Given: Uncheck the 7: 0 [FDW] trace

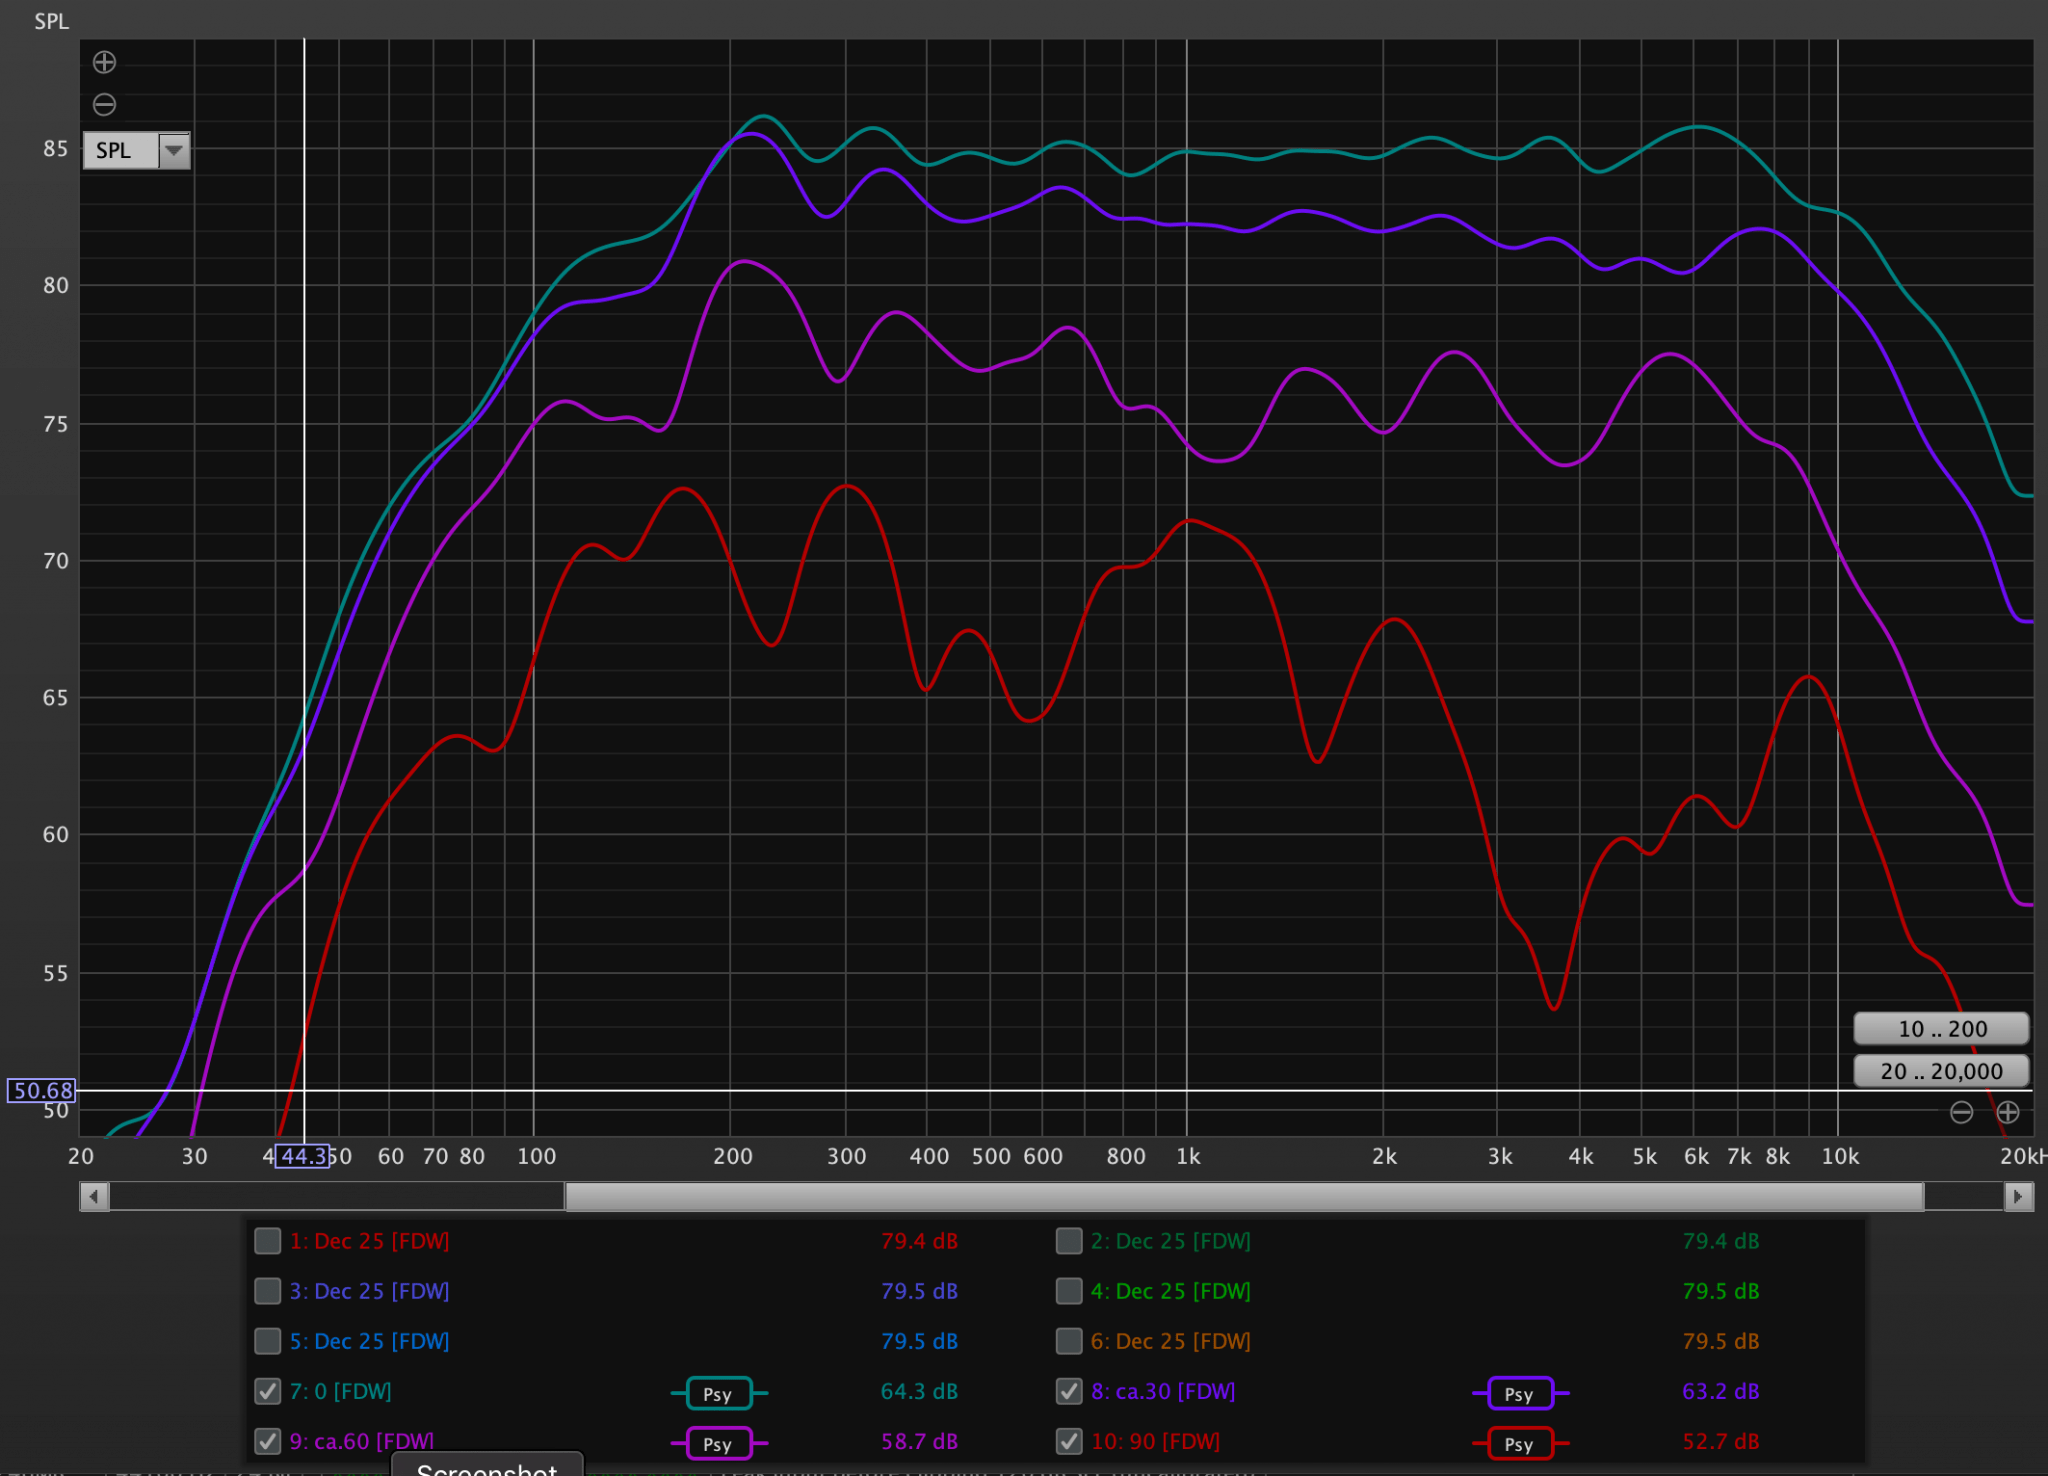Looking at the screenshot, I should pos(268,1391).
